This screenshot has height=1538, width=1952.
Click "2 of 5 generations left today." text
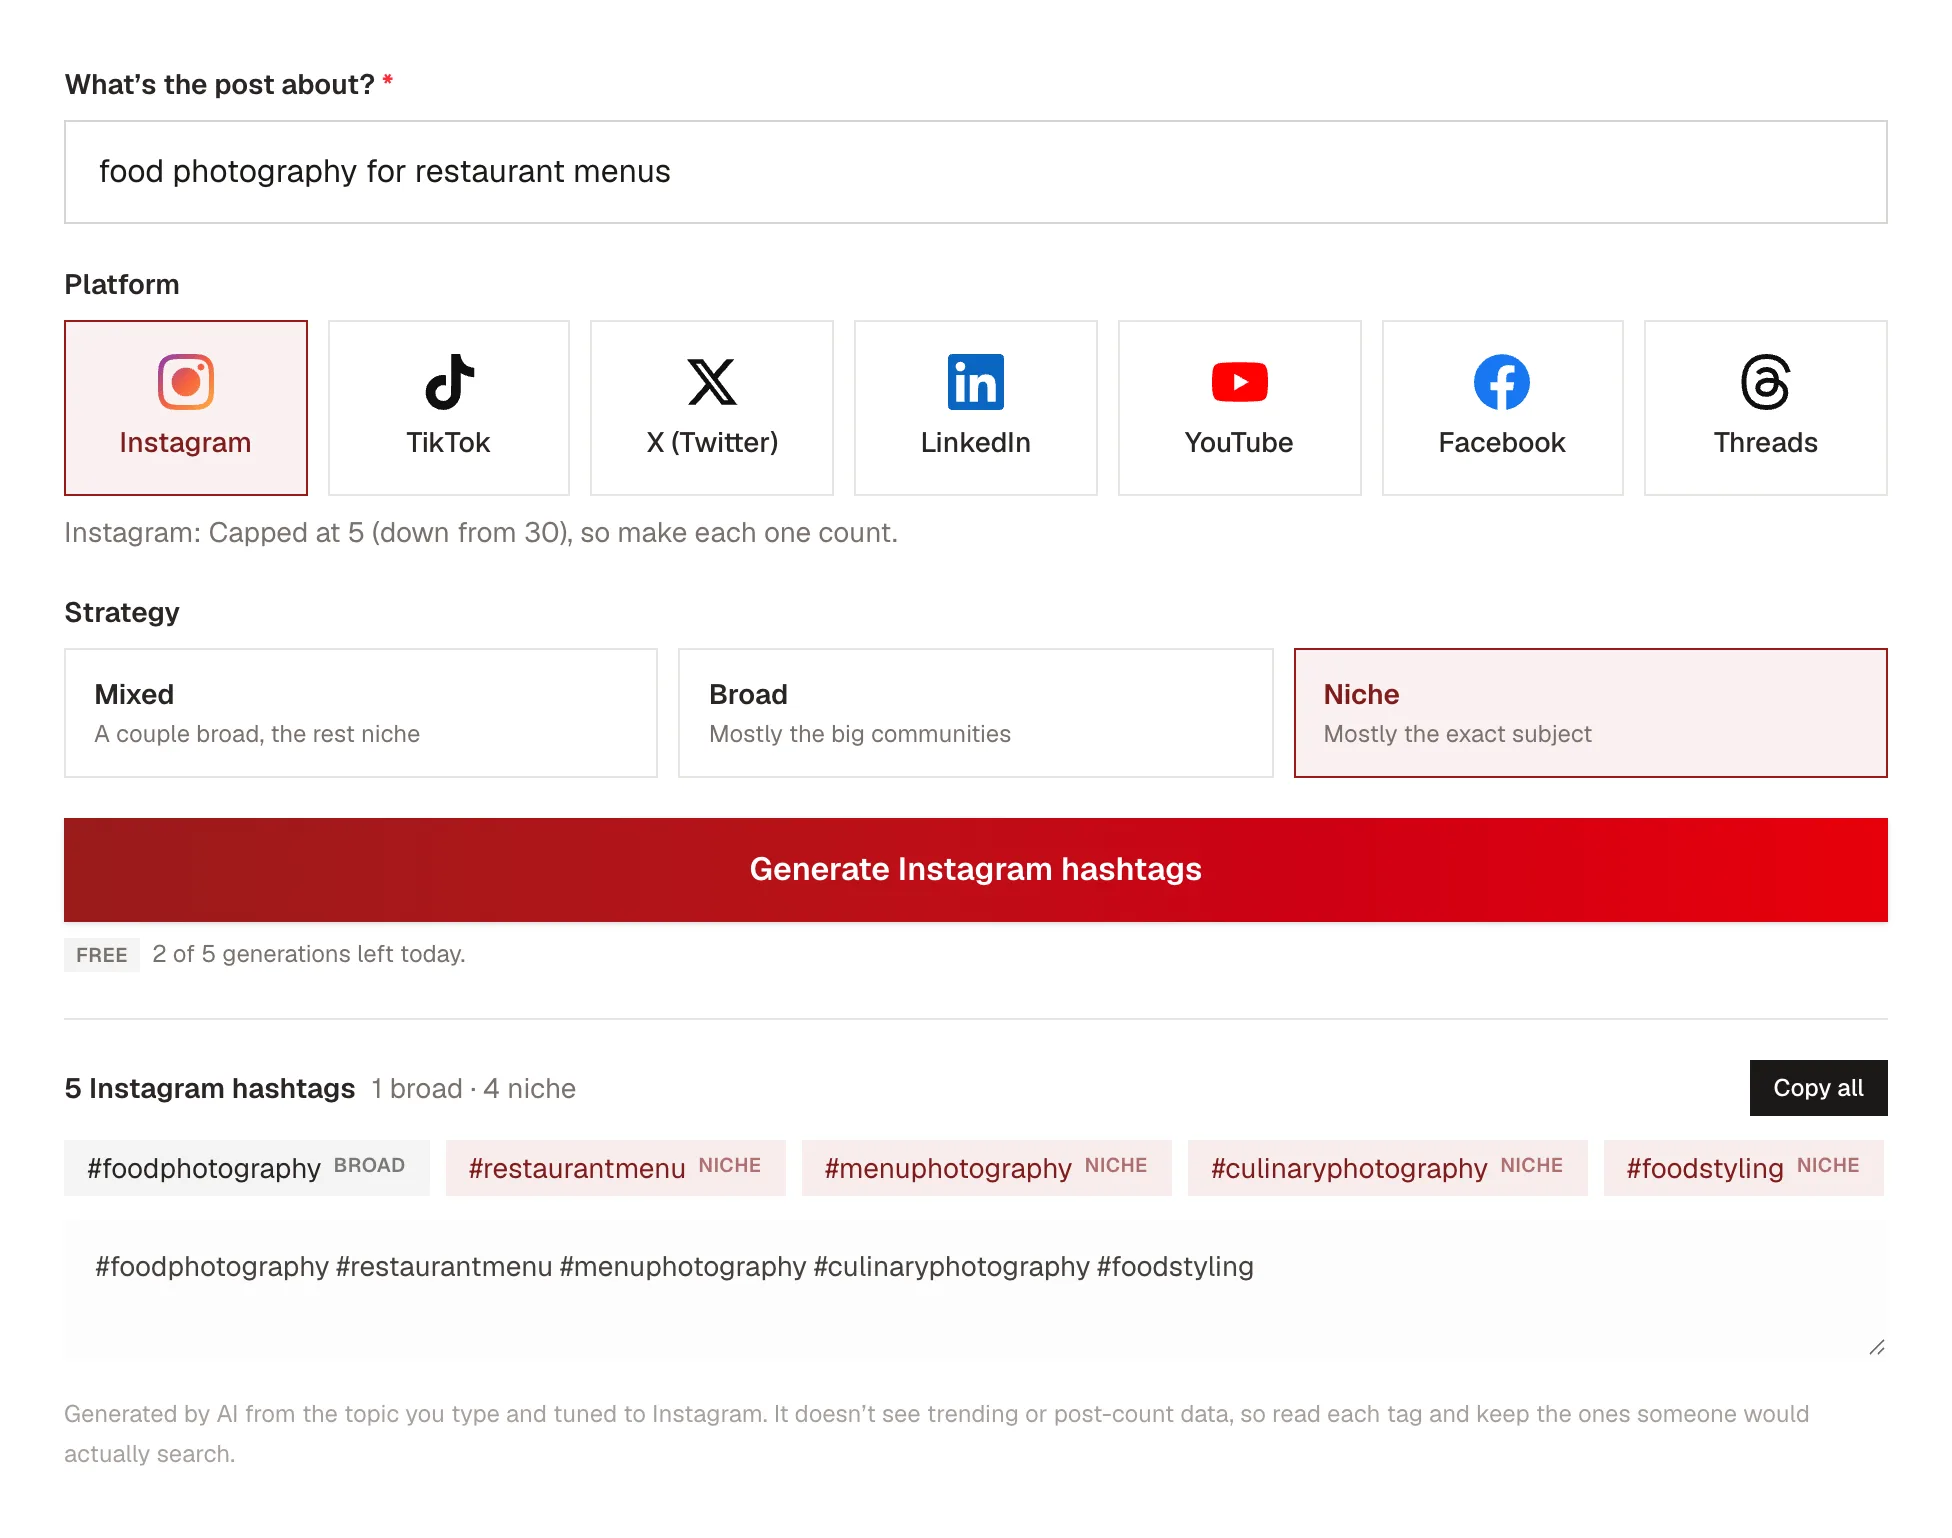(309, 954)
